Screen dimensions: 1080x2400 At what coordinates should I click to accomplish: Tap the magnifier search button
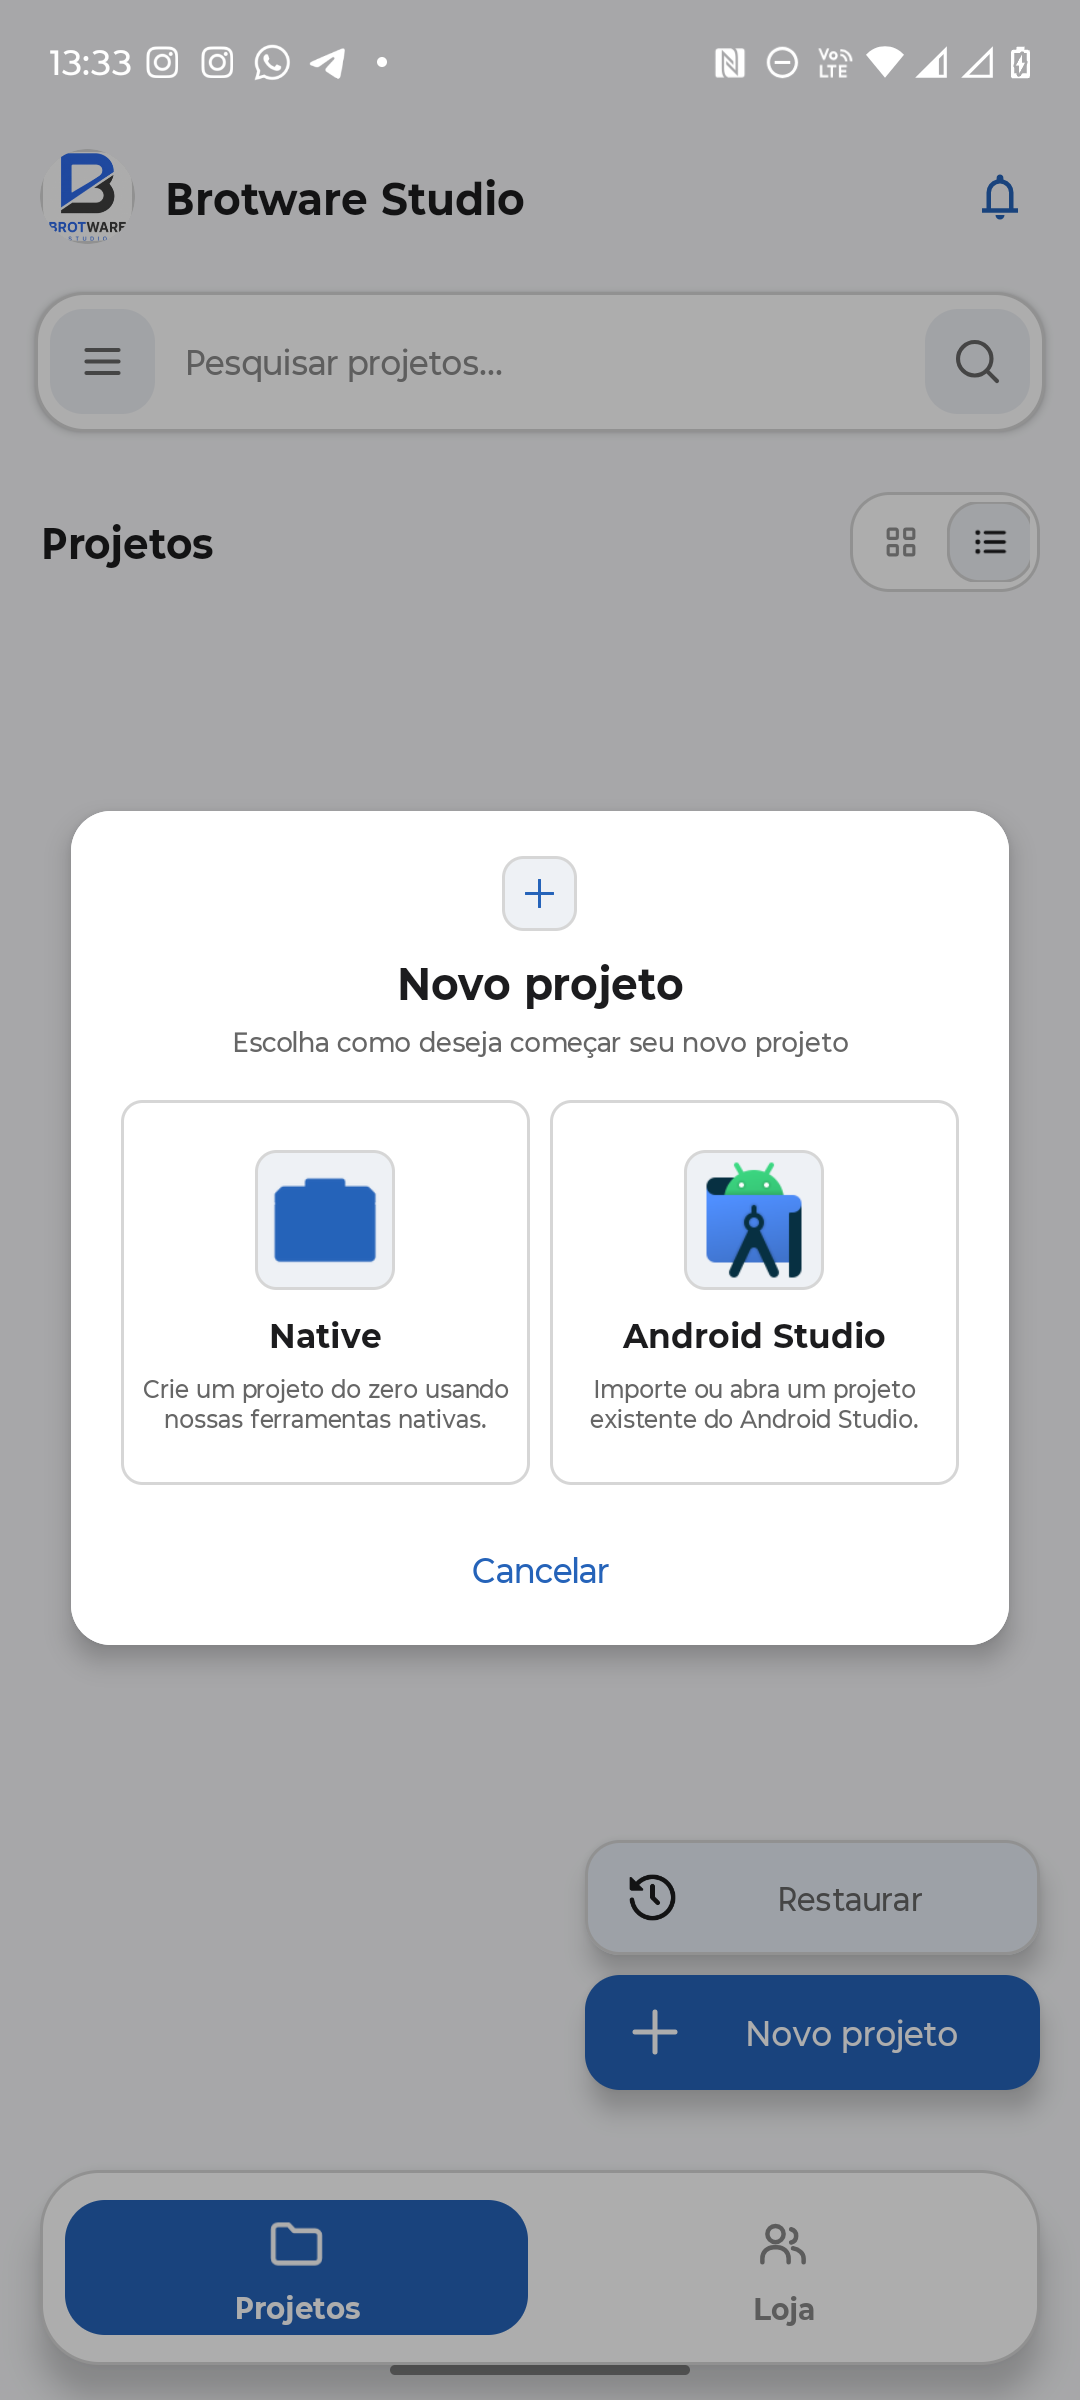[x=977, y=362]
